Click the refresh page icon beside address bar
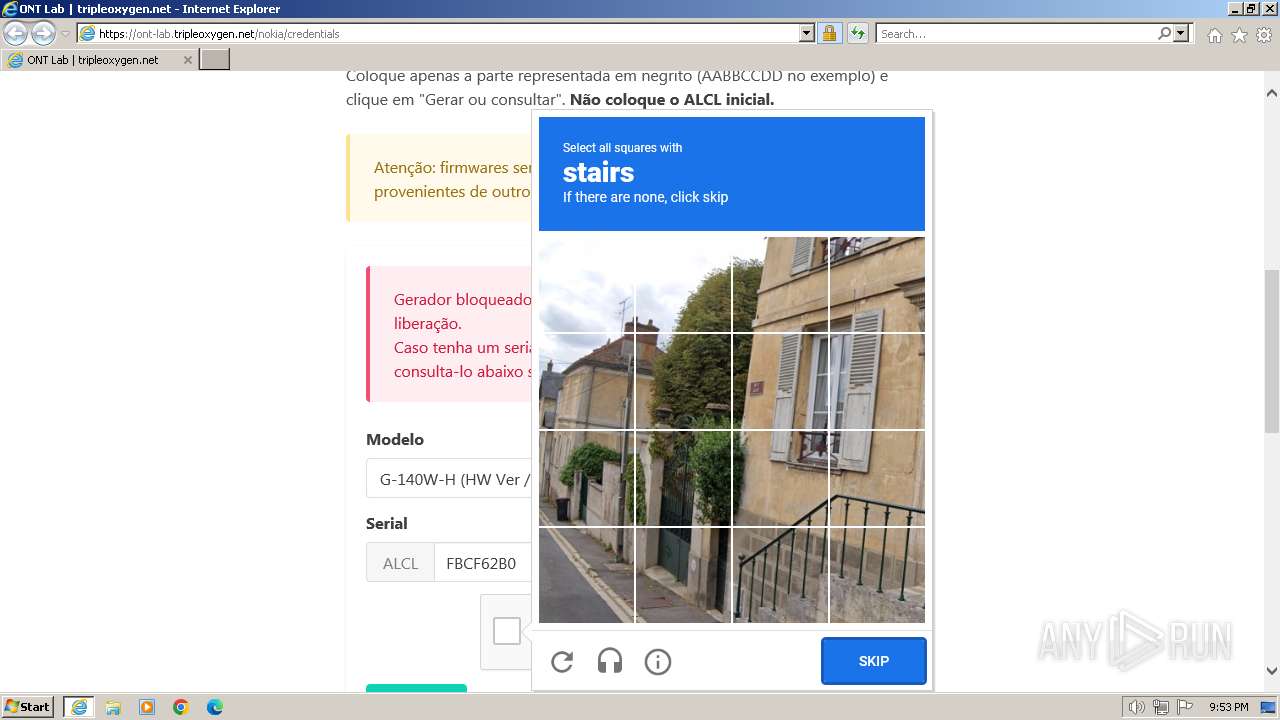The image size is (1280, 720). (857, 33)
